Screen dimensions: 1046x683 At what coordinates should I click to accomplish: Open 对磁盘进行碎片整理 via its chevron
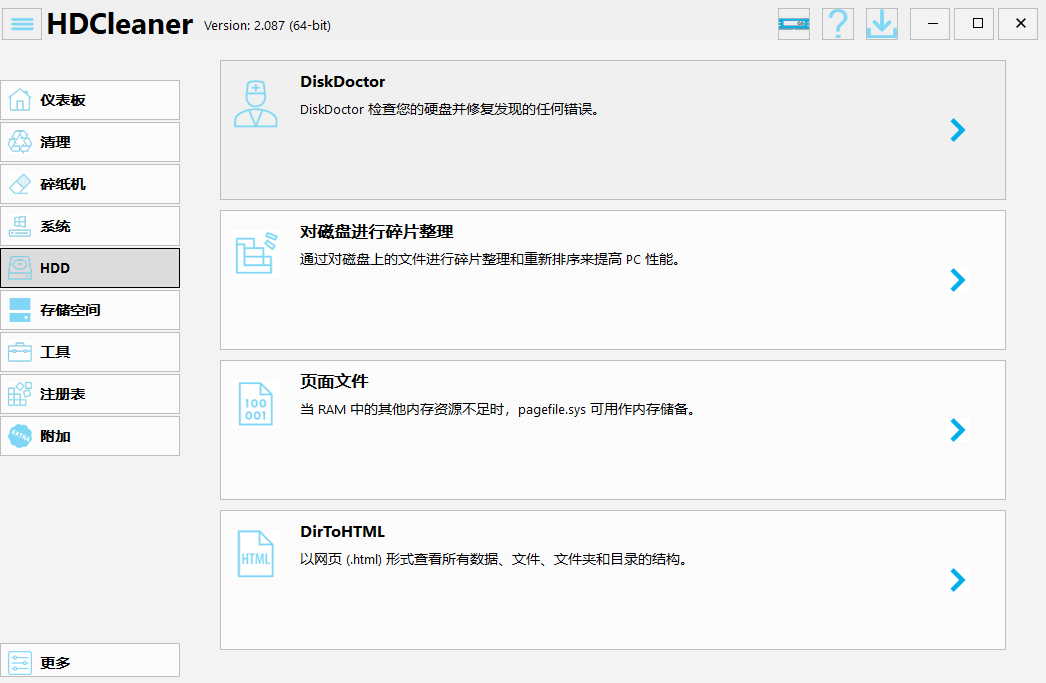[x=958, y=280]
